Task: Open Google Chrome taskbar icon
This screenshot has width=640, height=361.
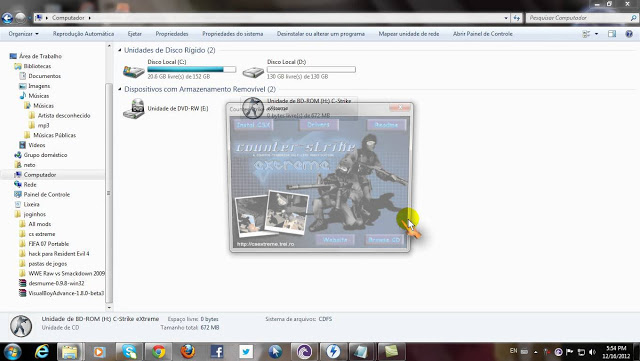Action: (x=158, y=352)
